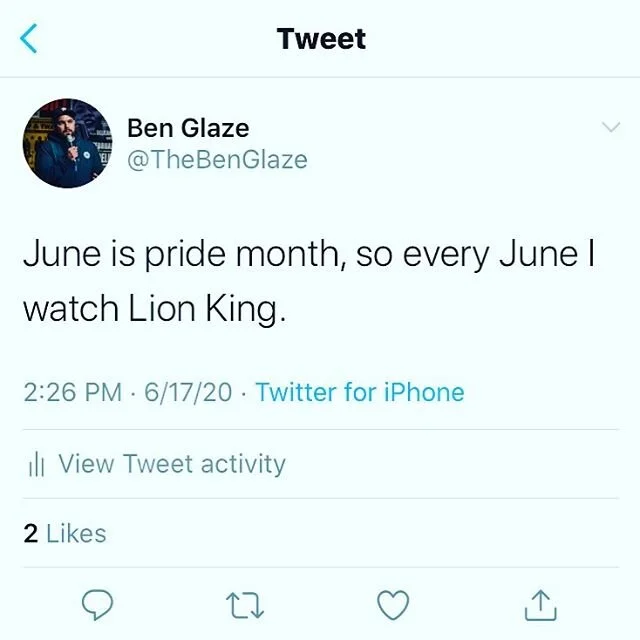
Task: Share the tweet via upload arrow icon
Action: [540, 605]
